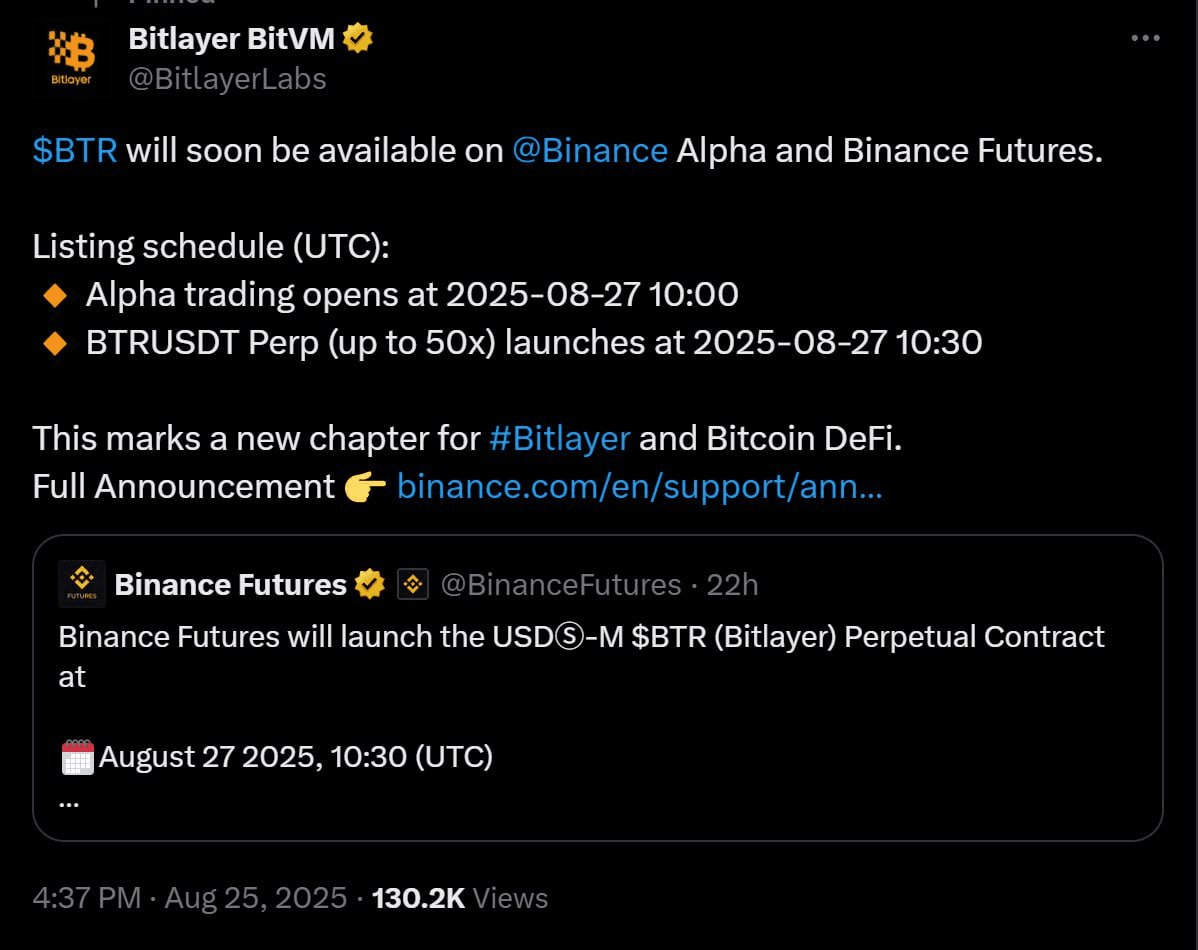Click the Binance affiliate square badge
This screenshot has height=950, width=1198.
tap(413, 585)
